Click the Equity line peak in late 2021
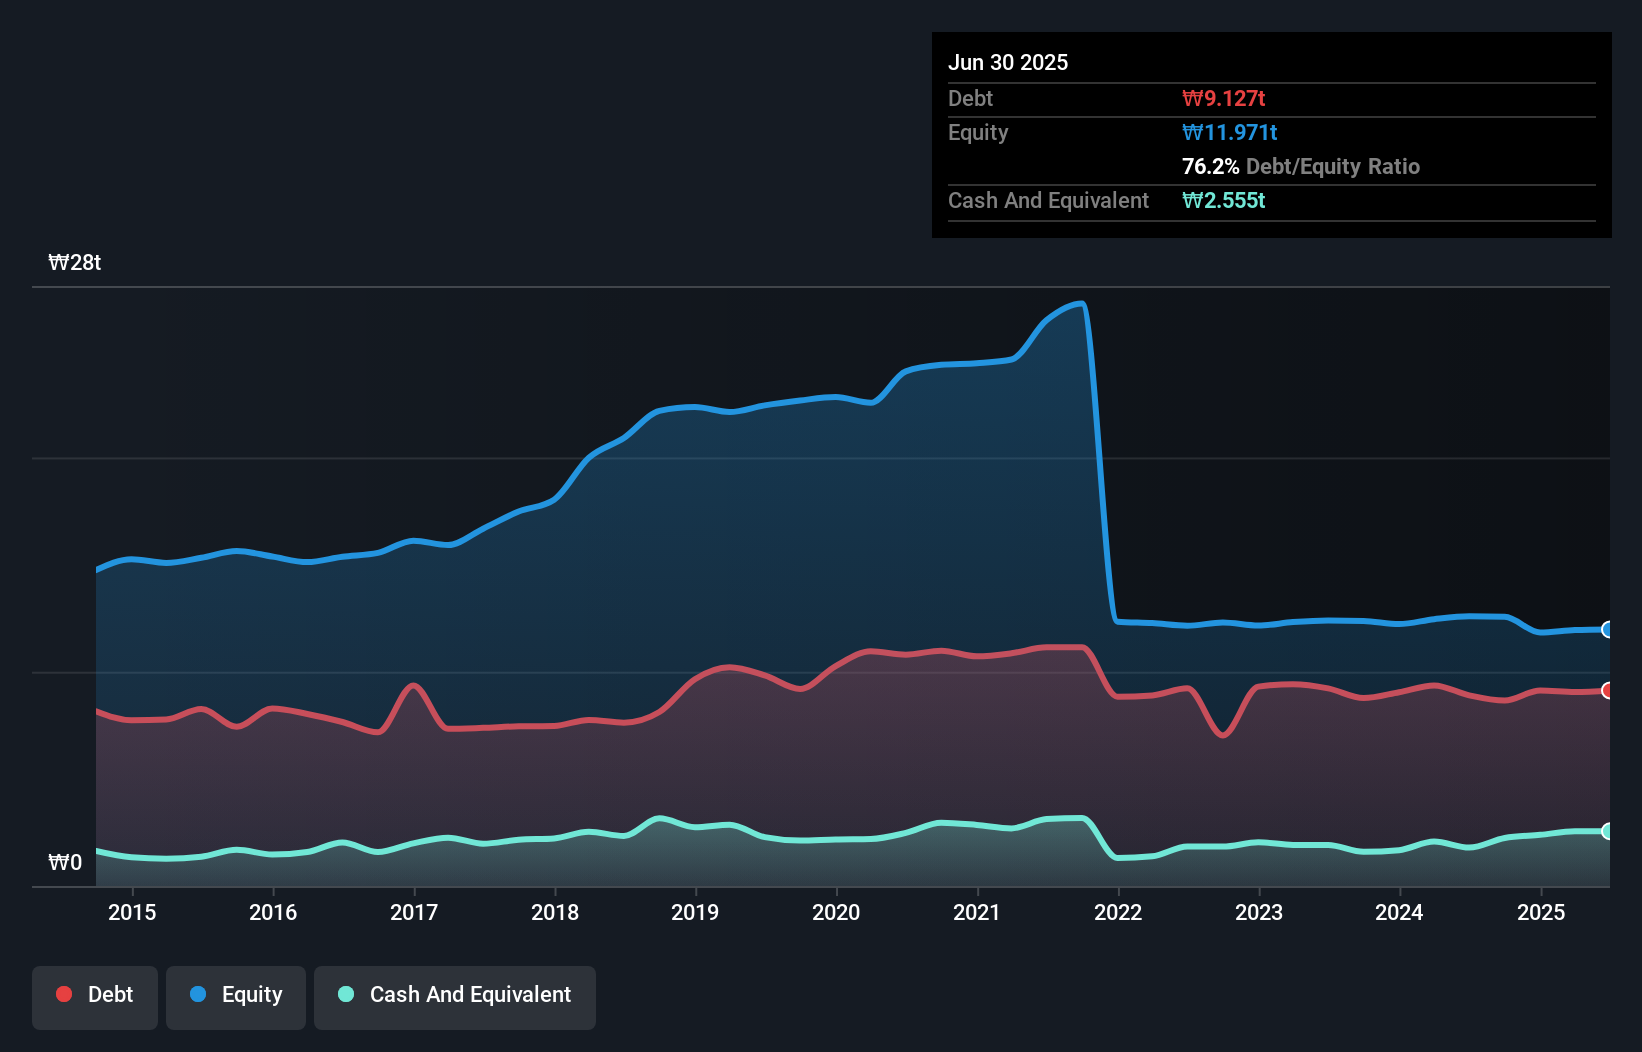The width and height of the screenshot is (1642, 1052). [x=1080, y=303]
